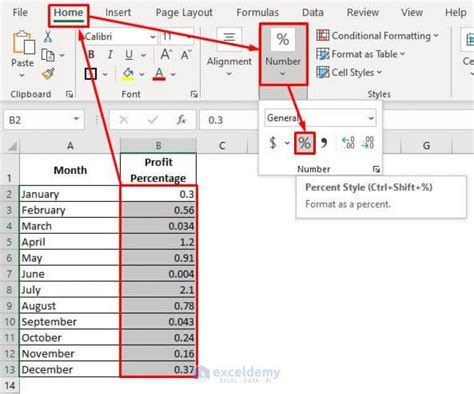Select column G header
Screen dimensions: 474x394
(x=426, y=146)
